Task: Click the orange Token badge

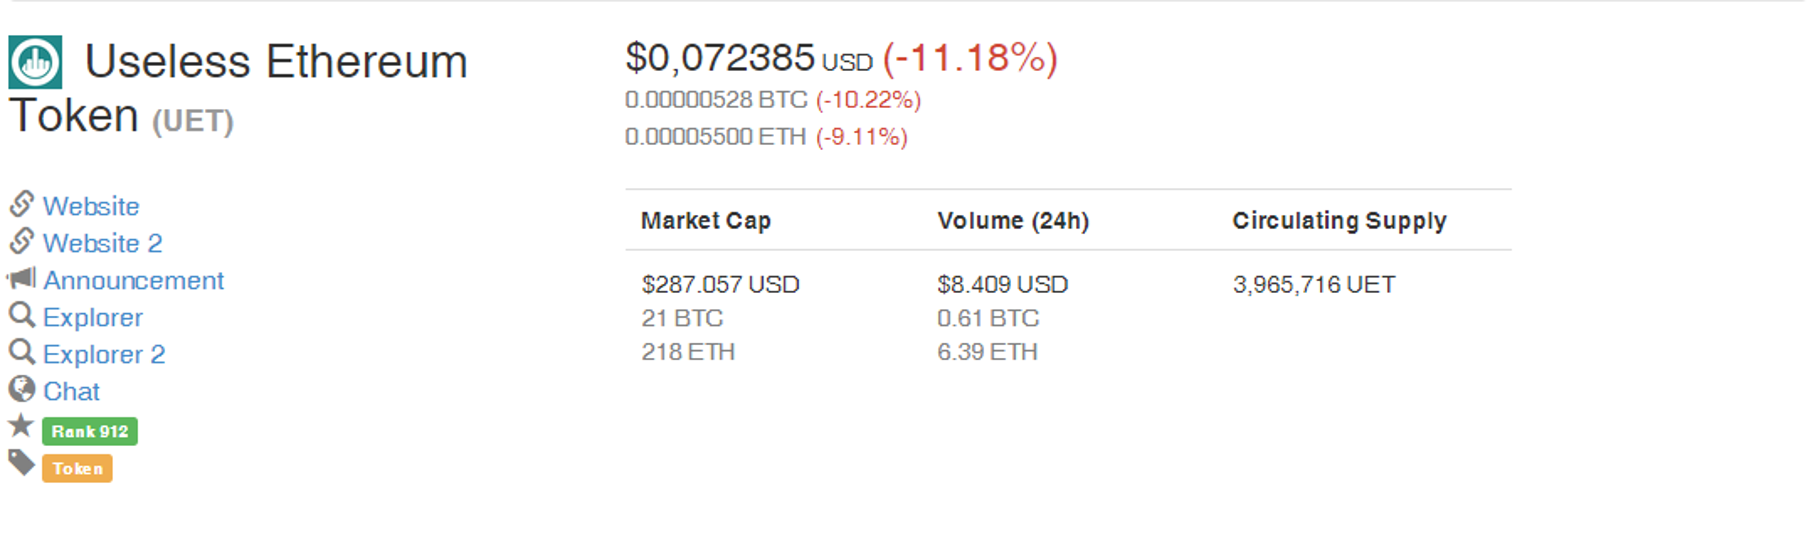Action: (x=77, y=468)
